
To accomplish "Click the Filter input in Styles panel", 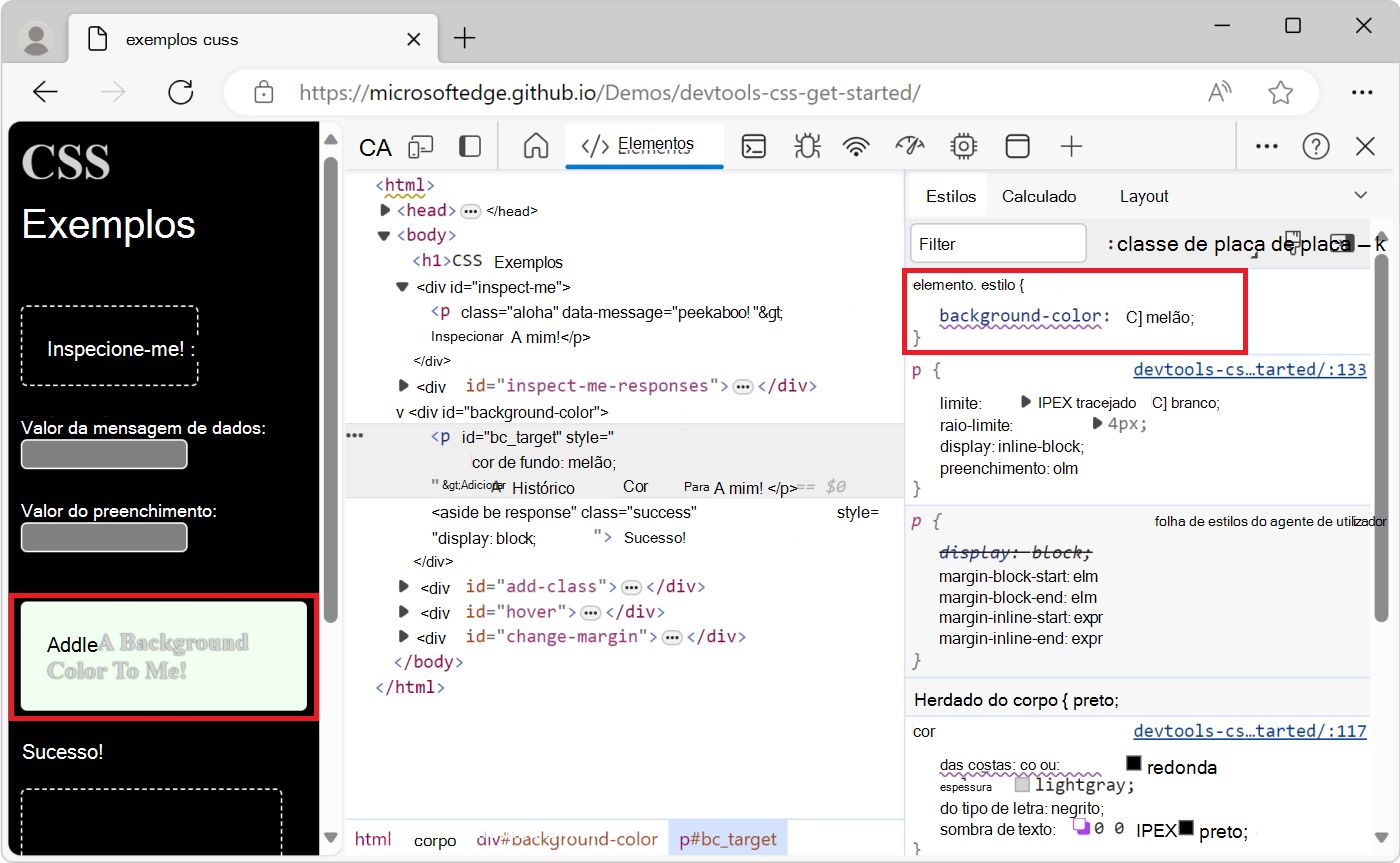I will (x=997, y=243).
